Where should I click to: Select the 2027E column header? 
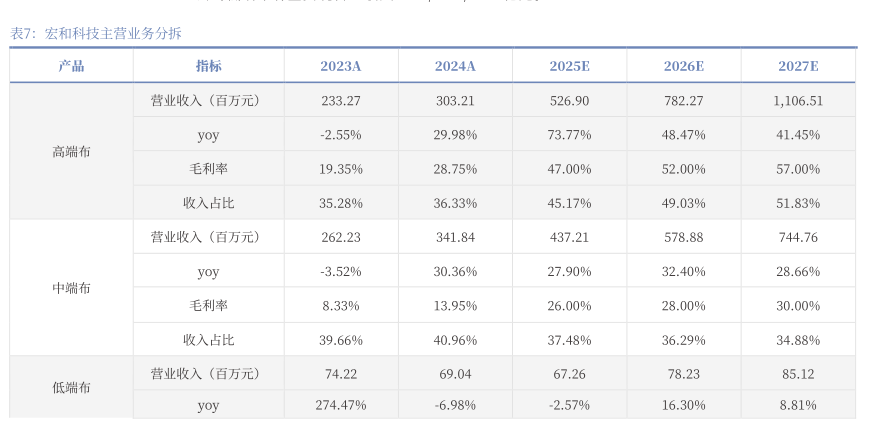pos(798,66)
